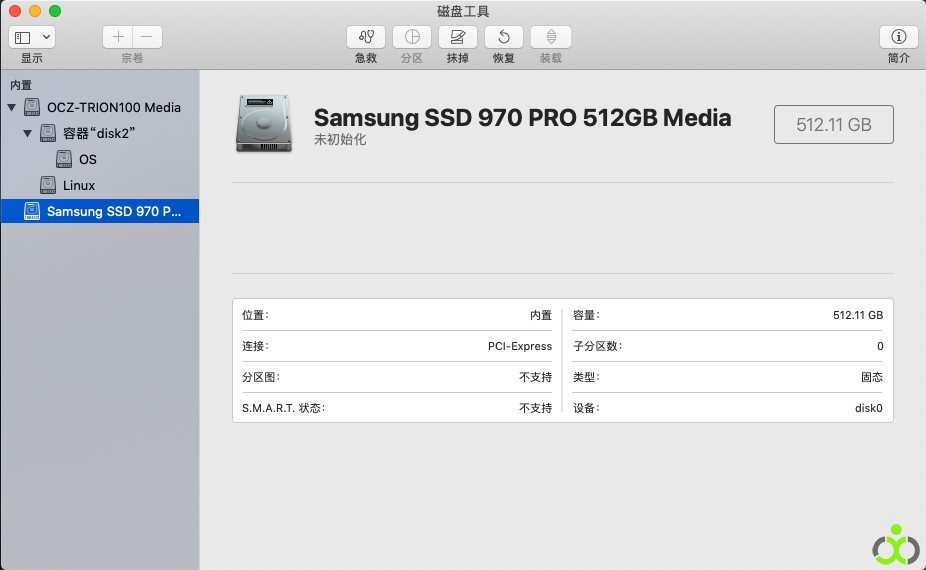Collapse the OCZ-TRION100 Media disk tree
Image resolution: width=926 pixels, height=570 pixels.
(x=11, y=108)
